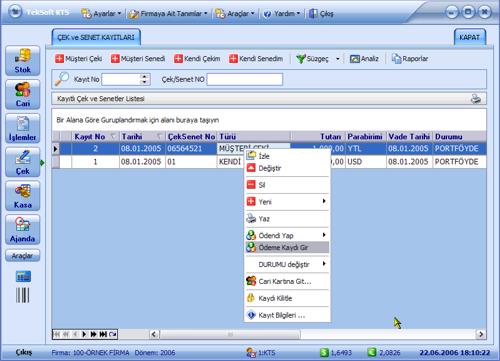Open the Ajanda module in sidebar
The width and height of the screenshot is (500, 361).
23,230
